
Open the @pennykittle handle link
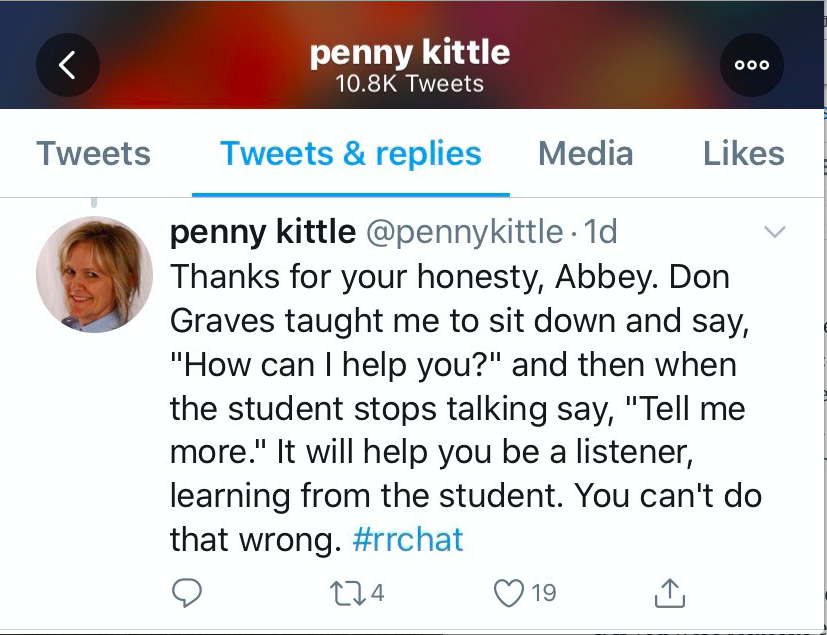tap(464, 232)
